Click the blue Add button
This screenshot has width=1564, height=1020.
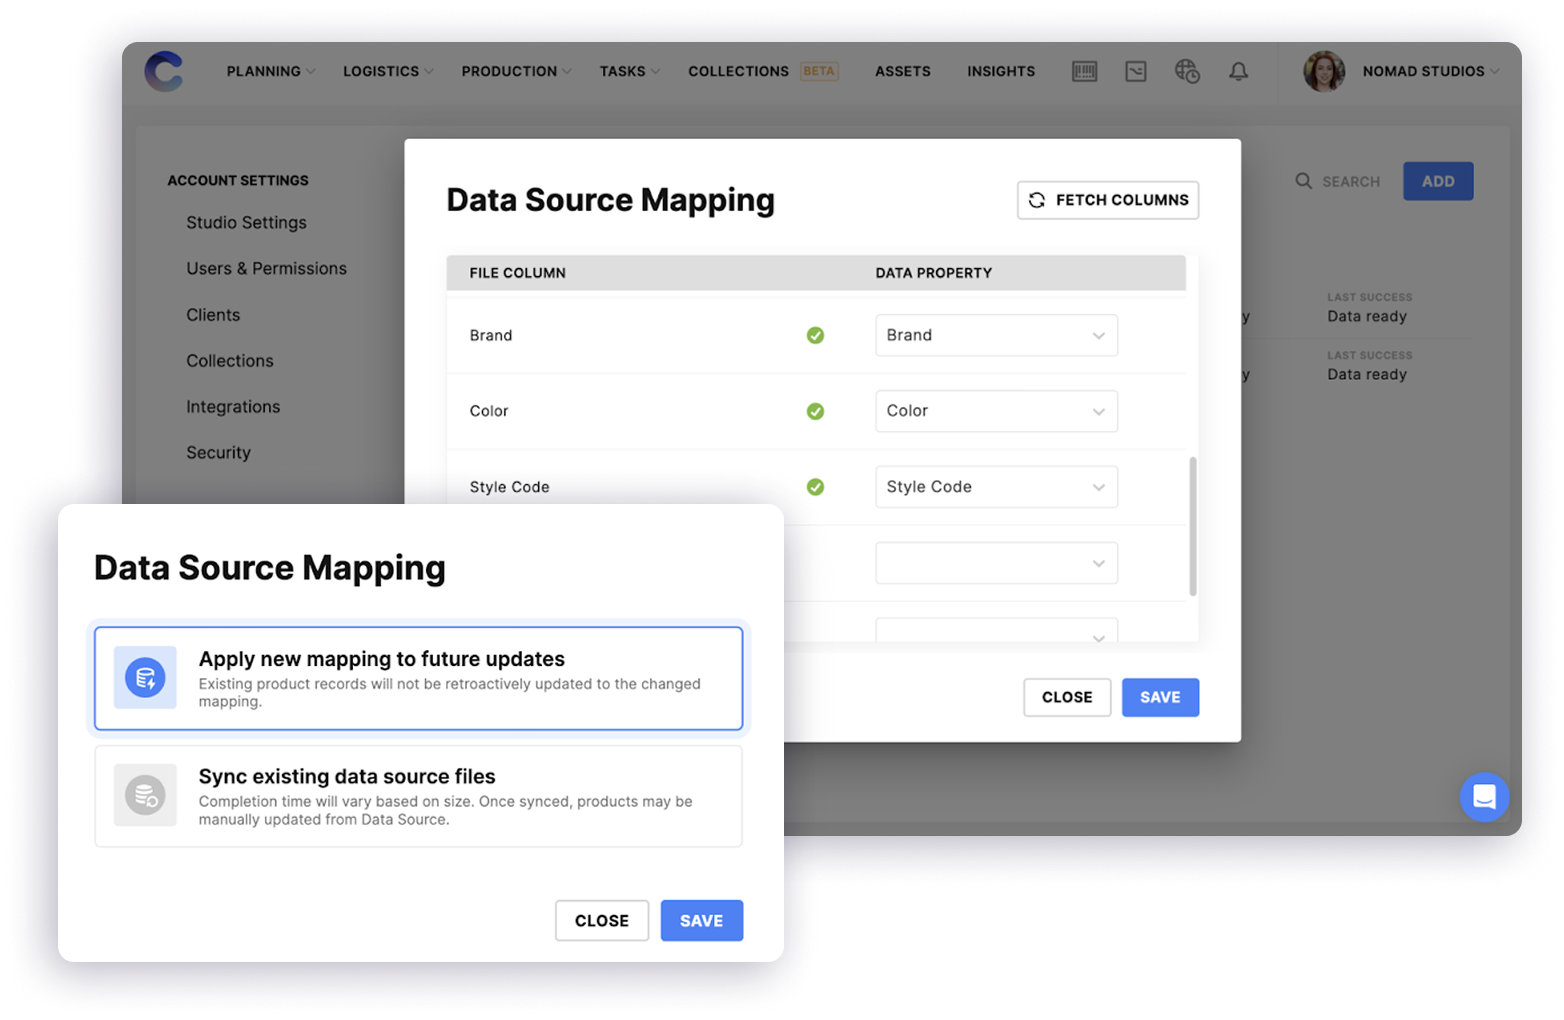tap(1438, 181)
